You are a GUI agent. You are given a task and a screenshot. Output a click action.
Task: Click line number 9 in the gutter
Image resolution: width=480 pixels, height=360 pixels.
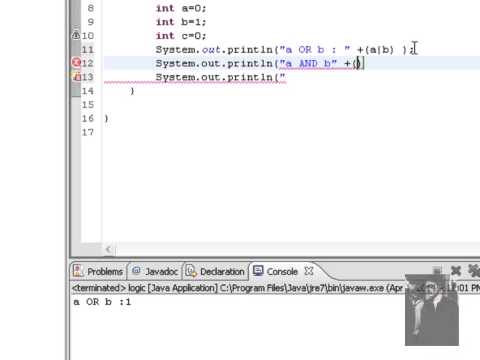point(90,22)
